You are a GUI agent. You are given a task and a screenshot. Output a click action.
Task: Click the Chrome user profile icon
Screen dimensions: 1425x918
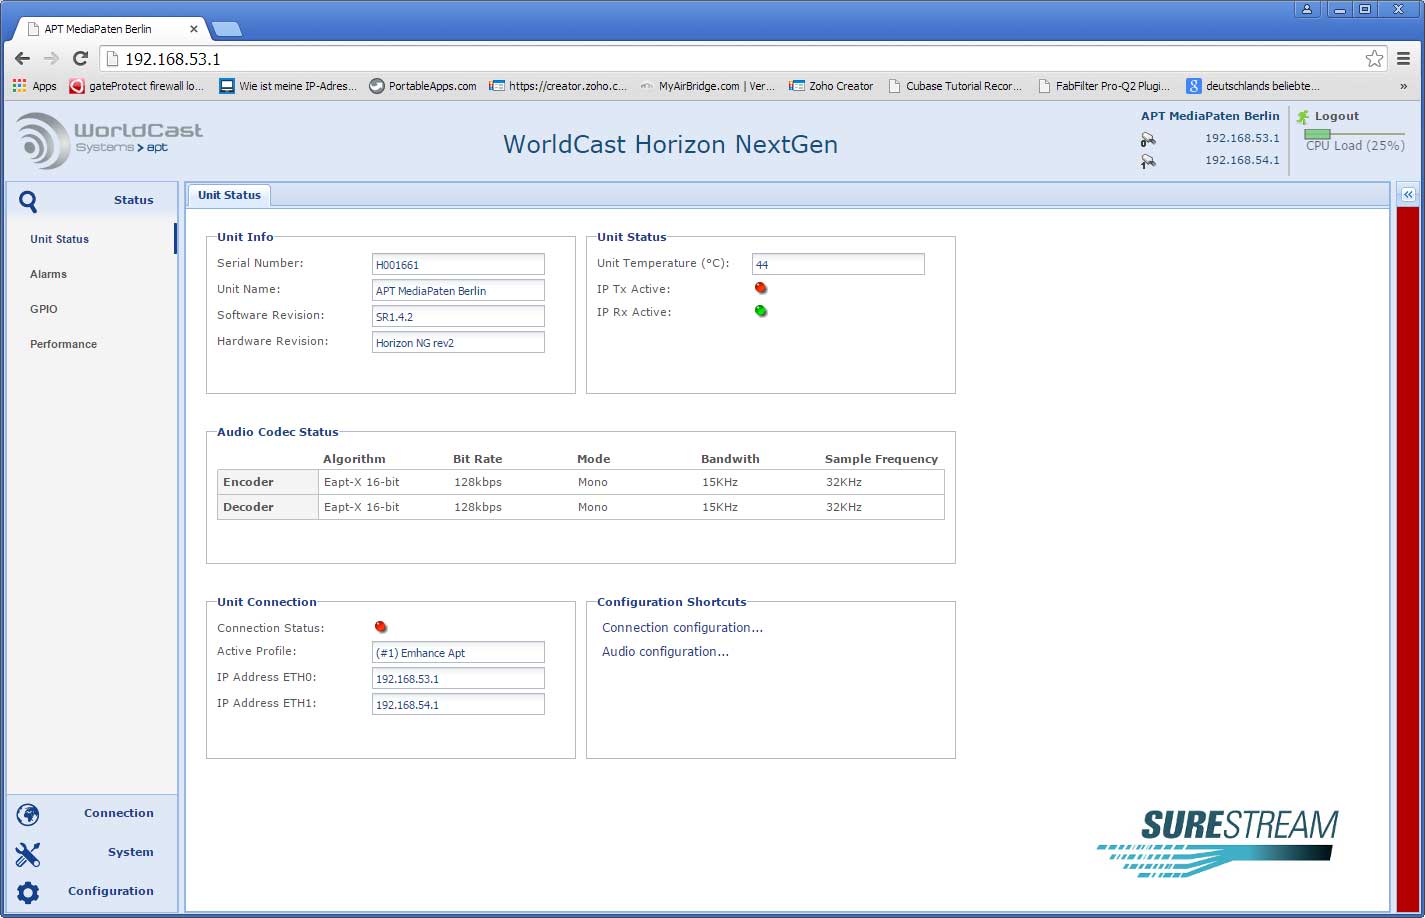click(x=1307, y=9)
